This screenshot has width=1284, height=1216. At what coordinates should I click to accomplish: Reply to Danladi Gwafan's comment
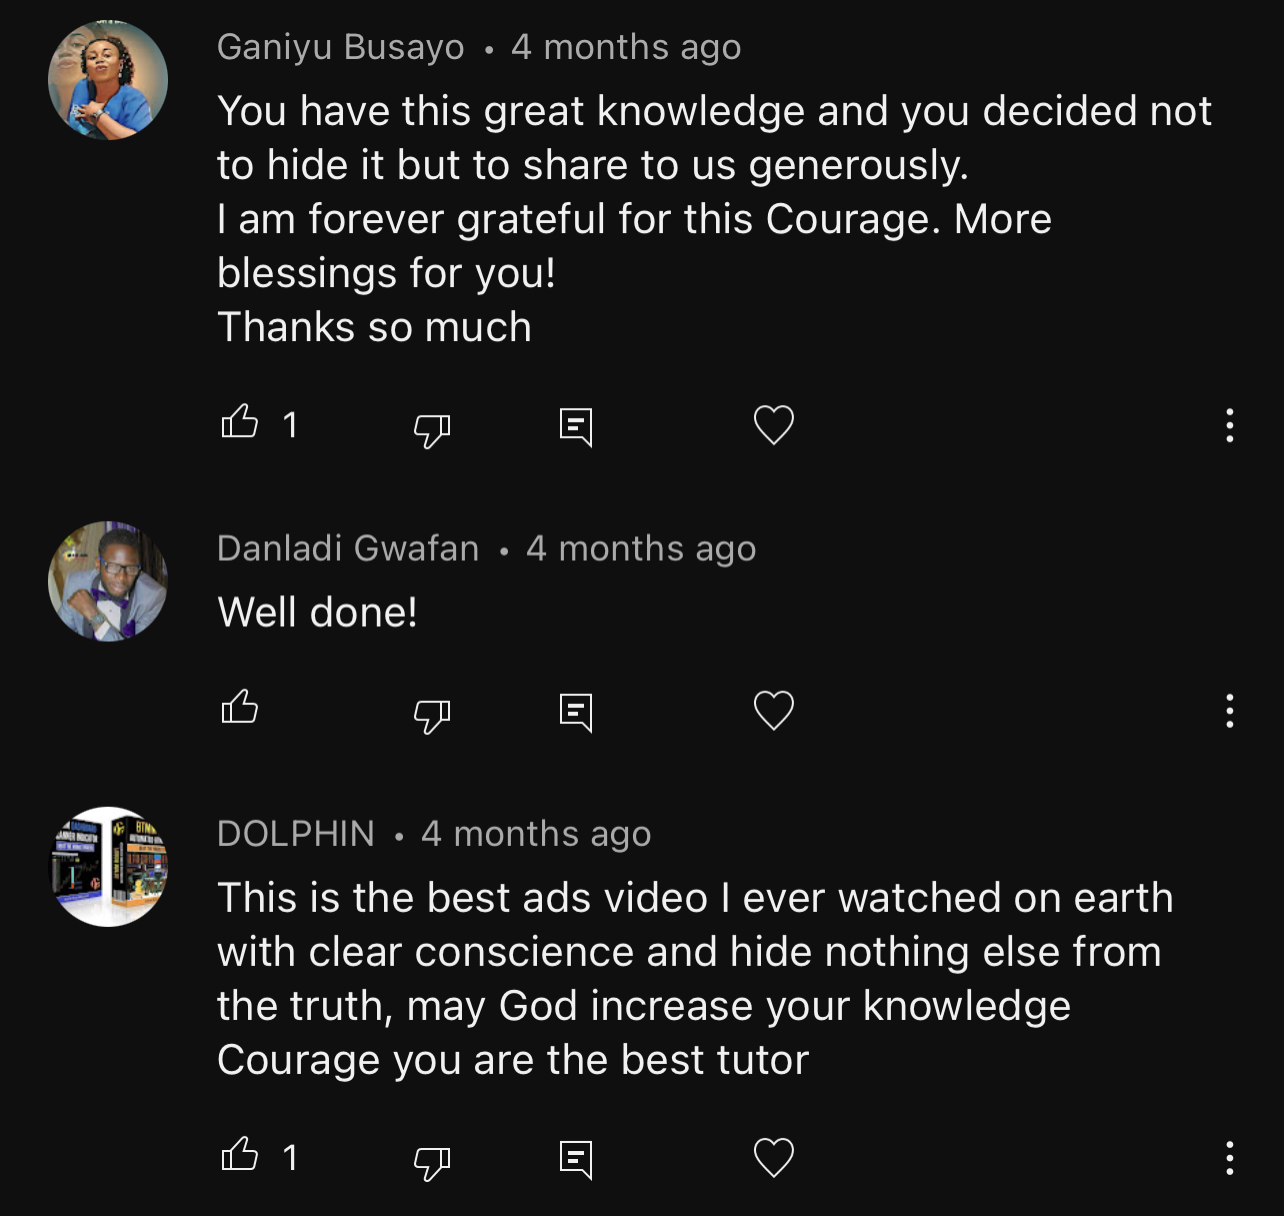(575, 713)
